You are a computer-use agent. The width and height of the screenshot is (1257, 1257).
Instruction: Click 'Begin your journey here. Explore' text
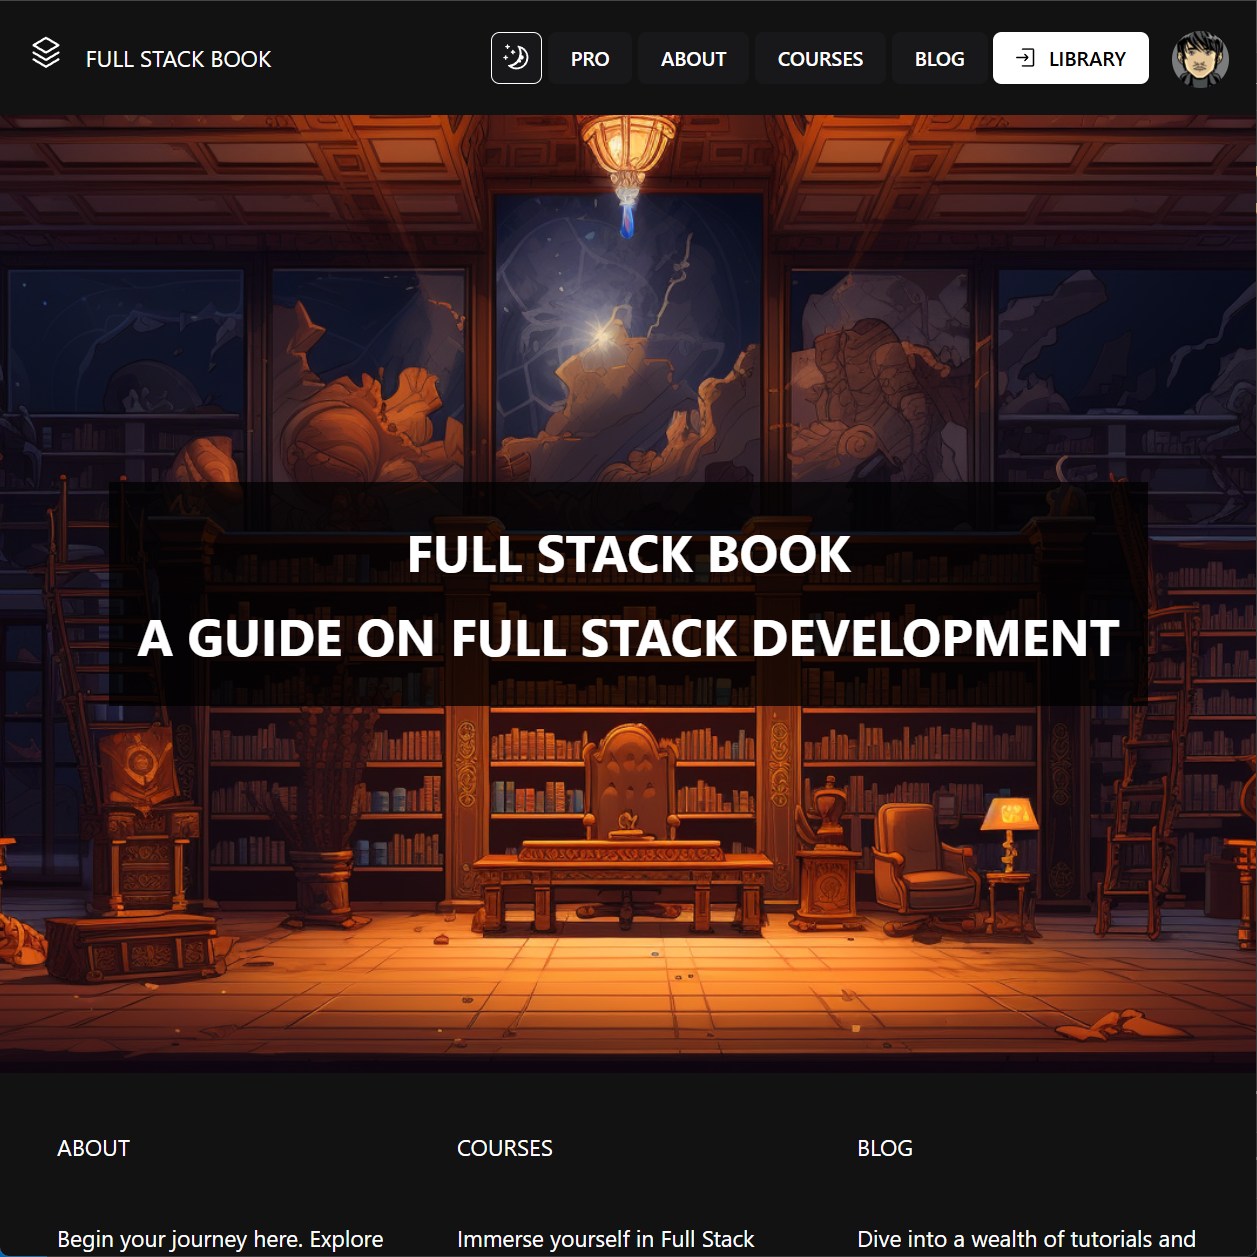(x=220, y=1239)
